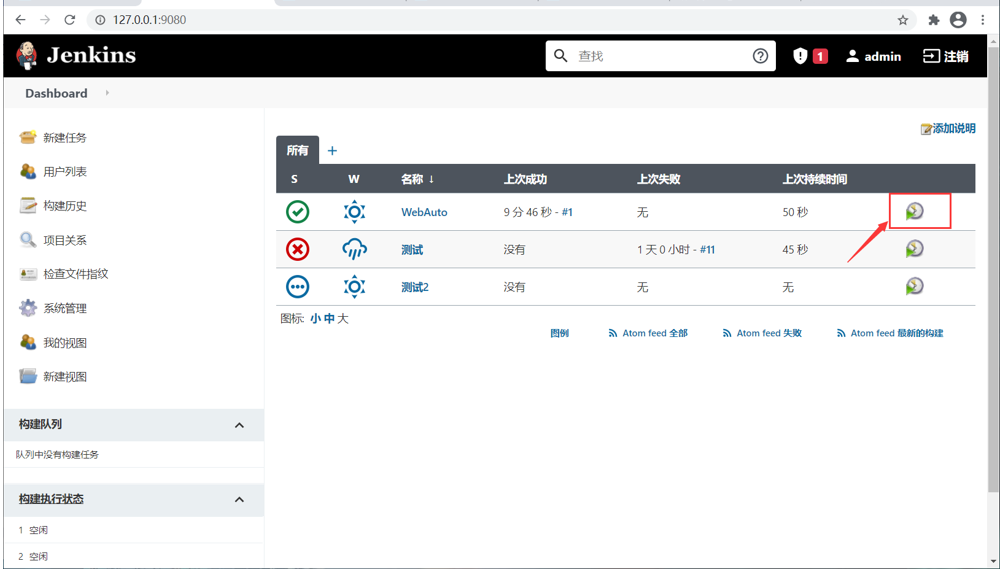Open the admin user profile
Image resolution: width=1002 pixels, height=576 pixels.
click(873, 56)
